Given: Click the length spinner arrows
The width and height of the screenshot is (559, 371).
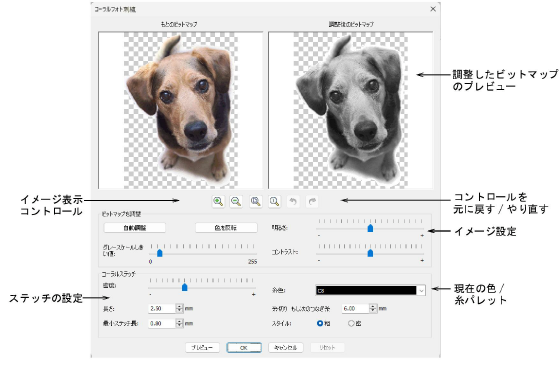Looking at the screenshot, I should point(179,308).
